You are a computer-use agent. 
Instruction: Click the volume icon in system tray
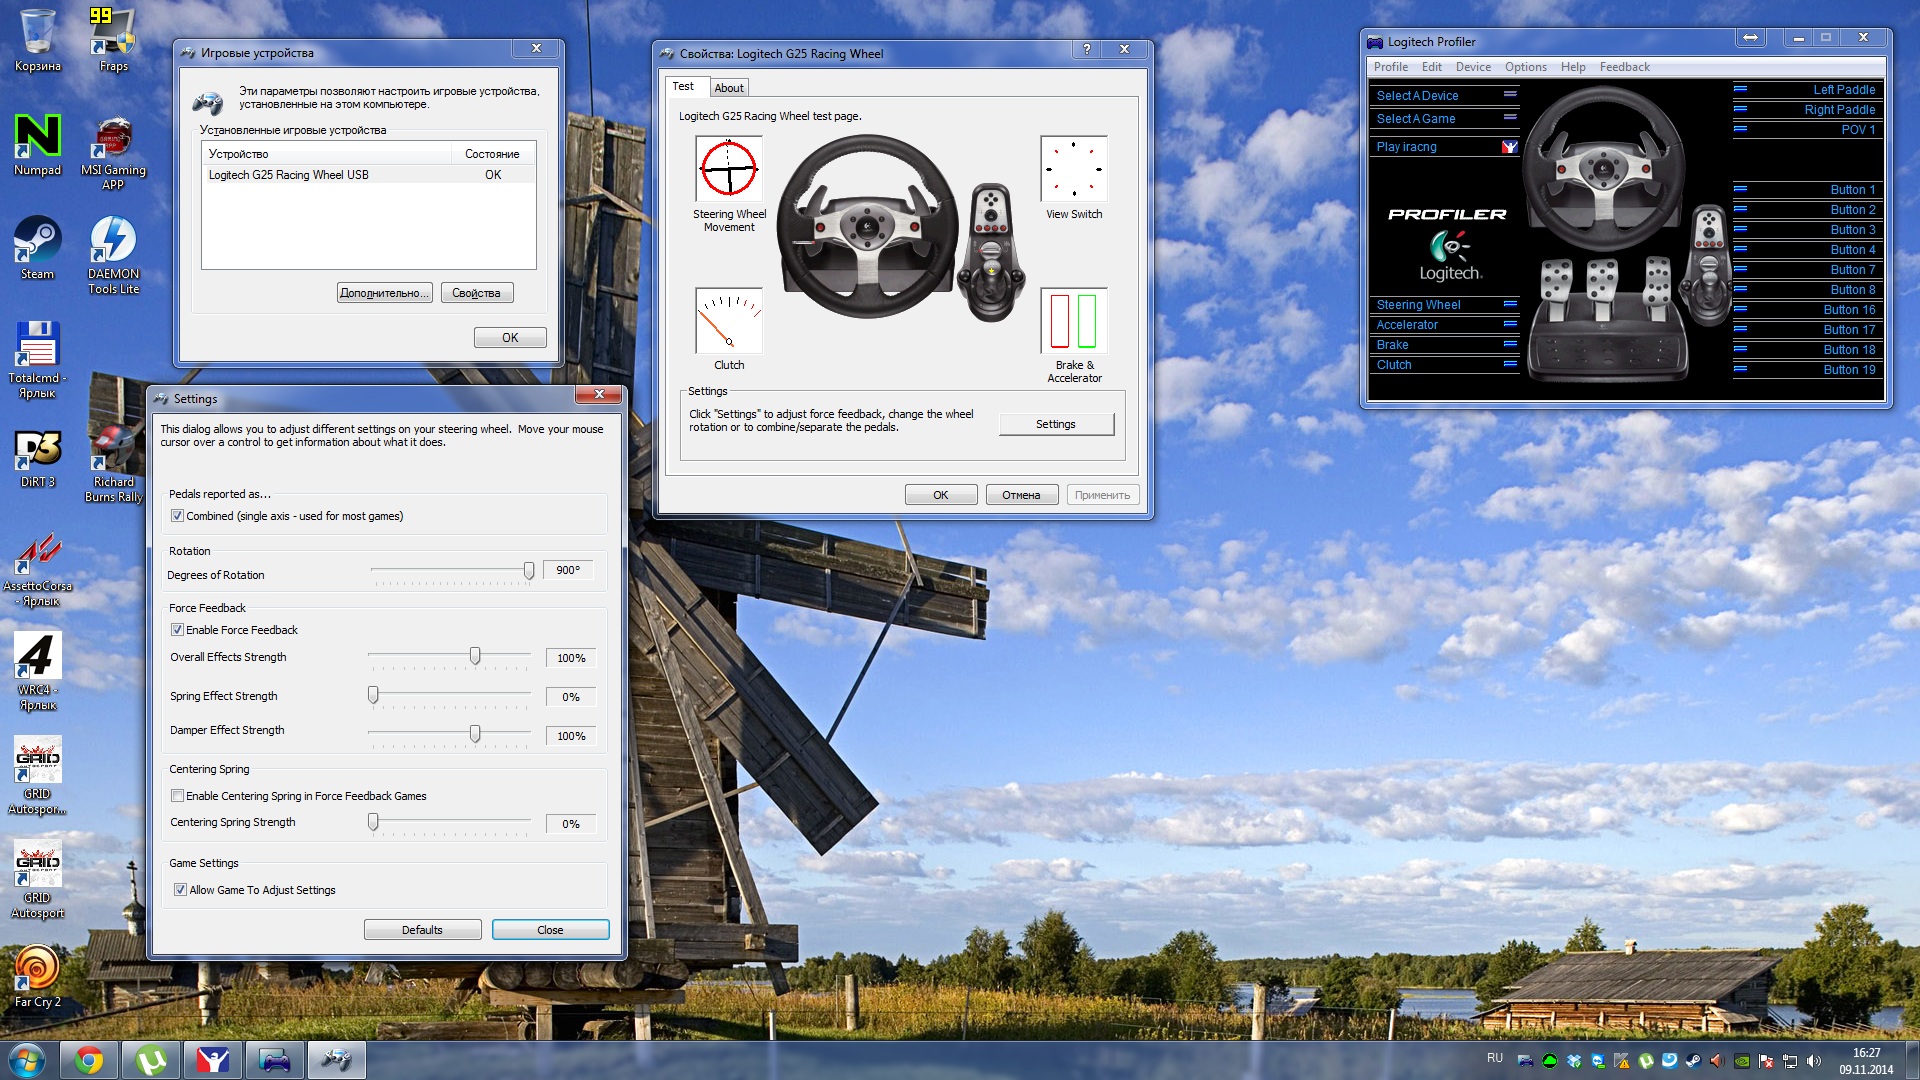tap(1814, 1061)
